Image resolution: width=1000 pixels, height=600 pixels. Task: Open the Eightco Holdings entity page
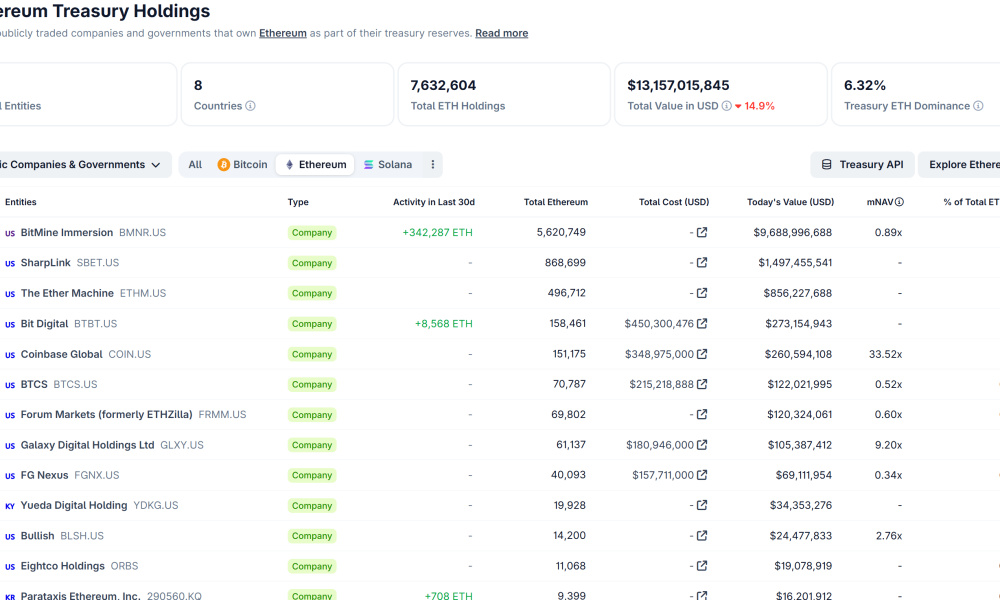[62, 566]
